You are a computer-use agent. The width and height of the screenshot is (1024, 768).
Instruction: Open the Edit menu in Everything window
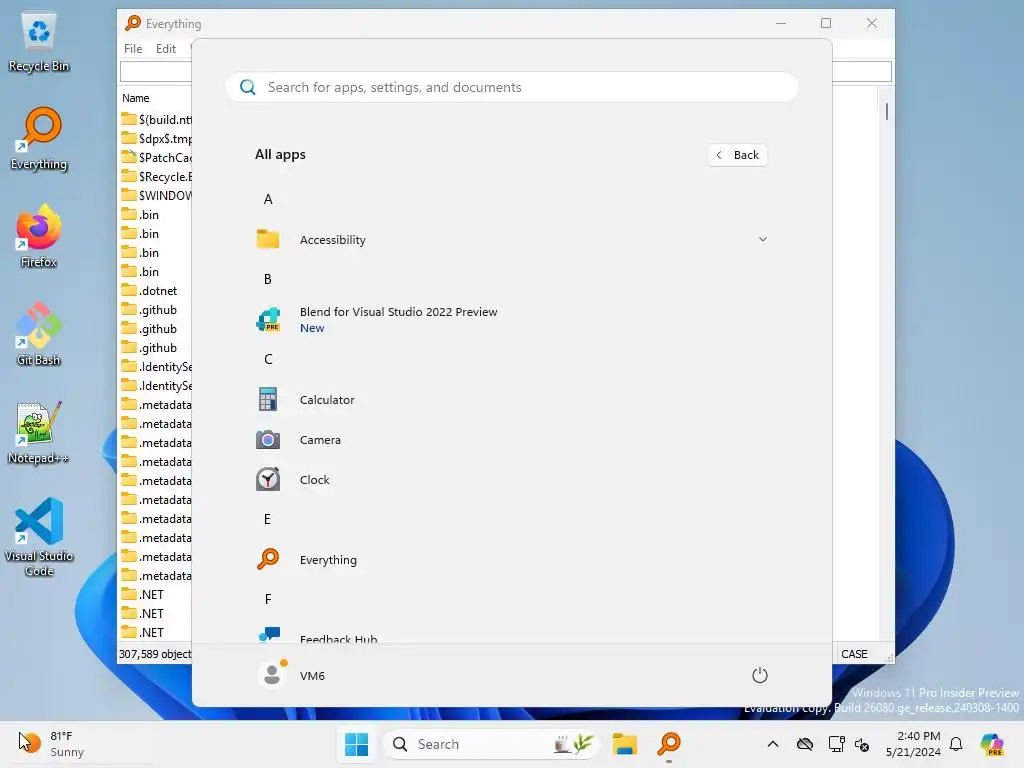(x=166, y=49)
